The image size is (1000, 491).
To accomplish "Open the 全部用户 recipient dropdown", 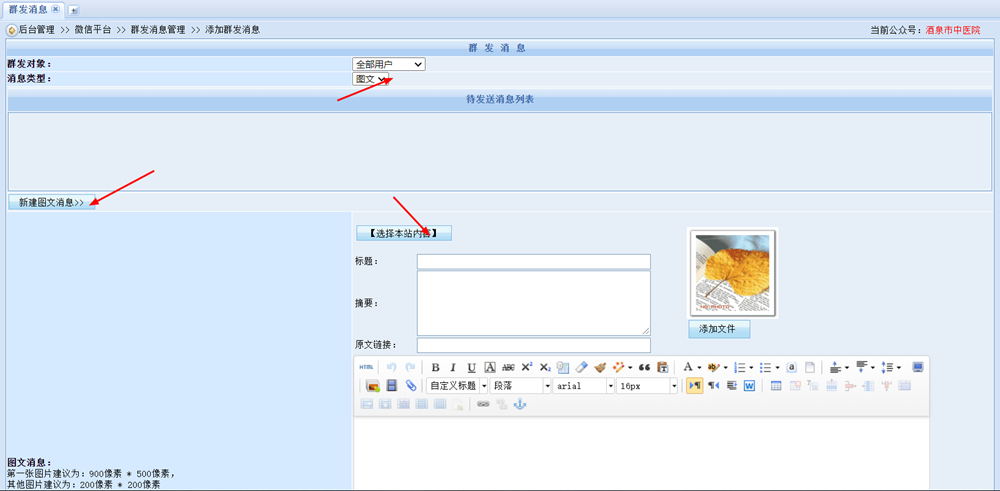I will pyautogui.click(x=389, y=64).
